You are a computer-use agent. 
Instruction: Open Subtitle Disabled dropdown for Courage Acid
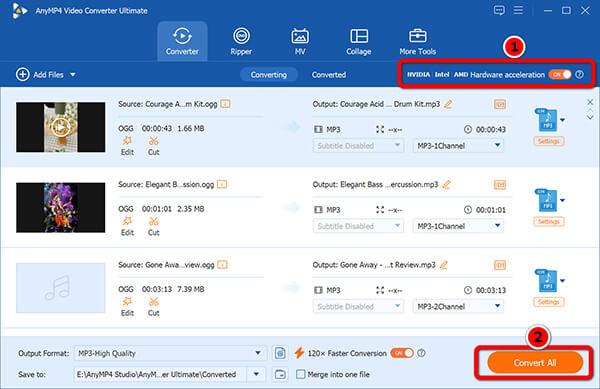358,146
